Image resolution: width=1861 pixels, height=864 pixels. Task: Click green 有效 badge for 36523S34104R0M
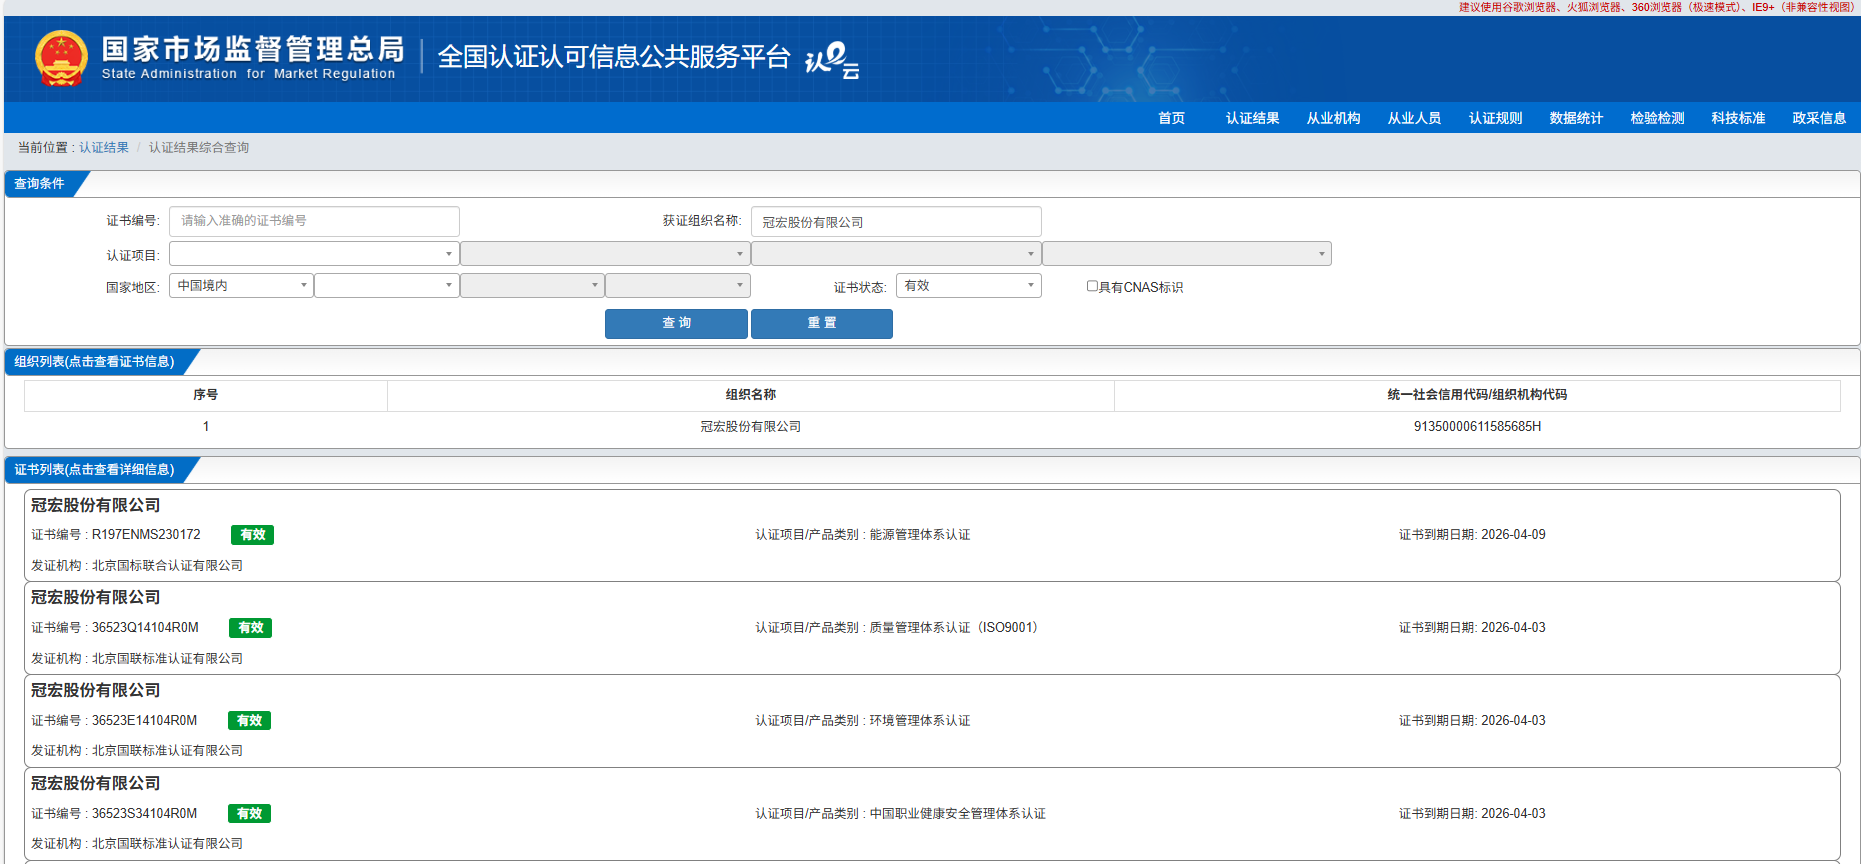pos(249,814)
